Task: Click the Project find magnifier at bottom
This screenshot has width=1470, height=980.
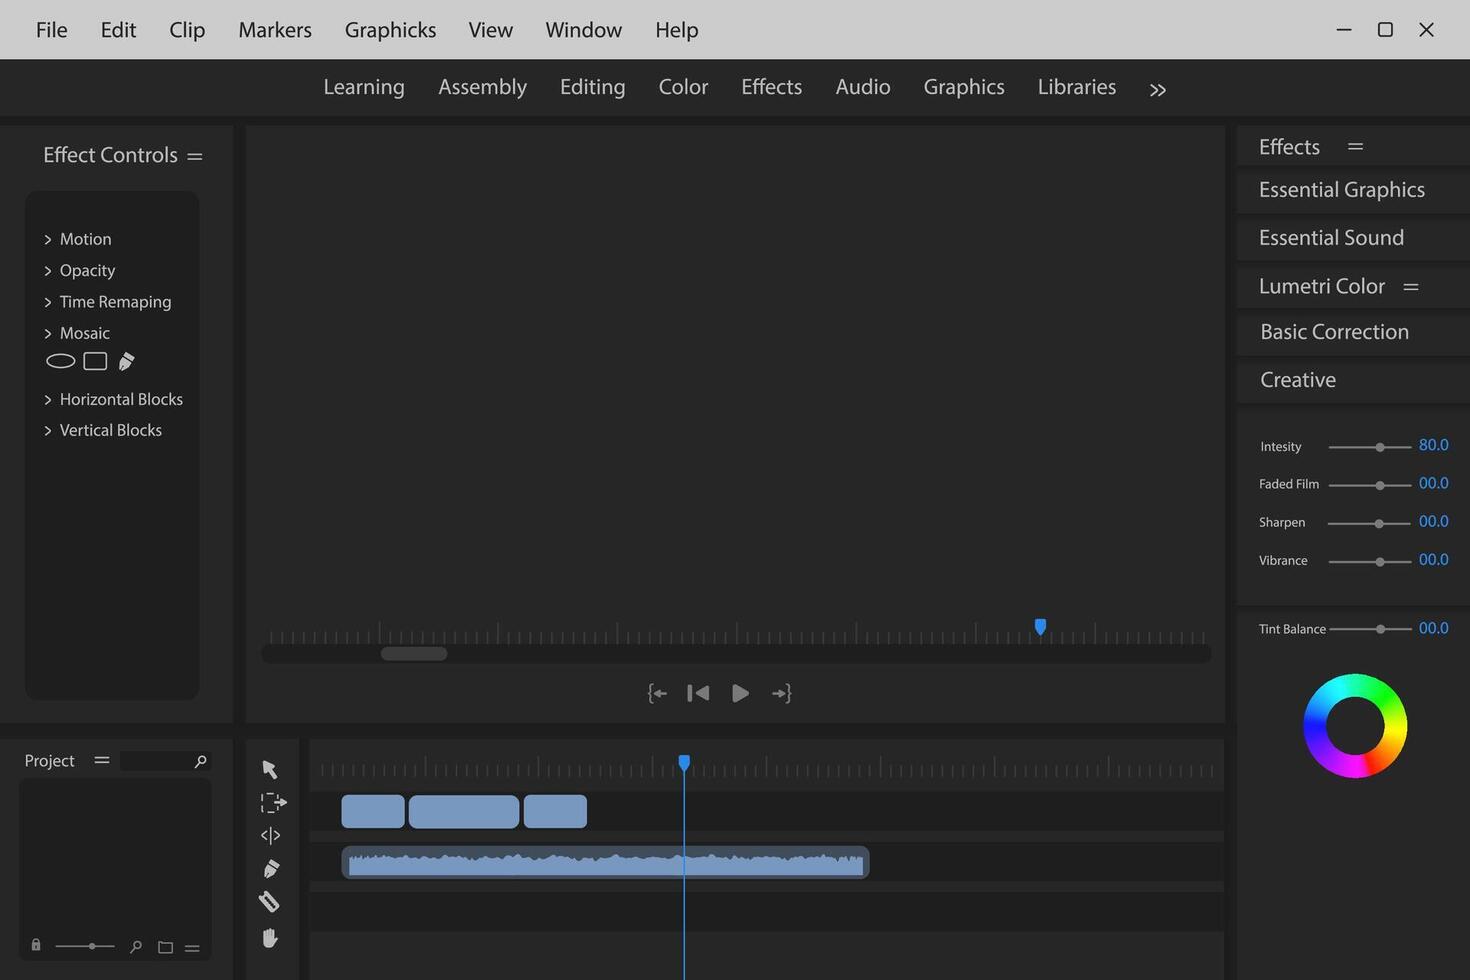Action: [x=136, y=946]
